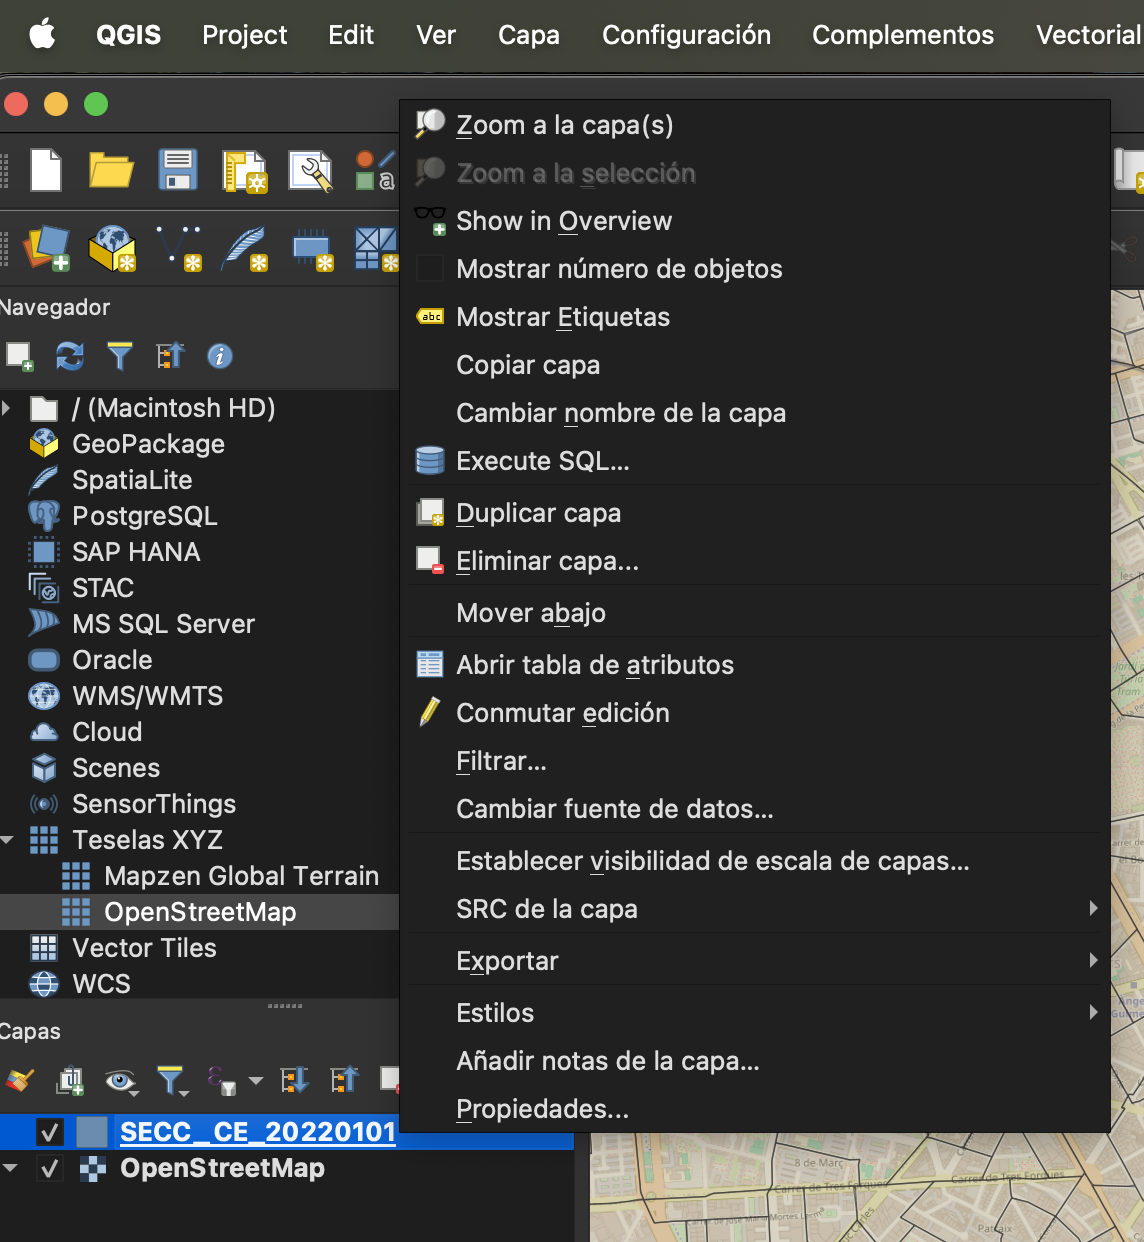Choose Mostrar Etiquetas
Viewport: 1144px width, 1242px height.
pos(755,317)
